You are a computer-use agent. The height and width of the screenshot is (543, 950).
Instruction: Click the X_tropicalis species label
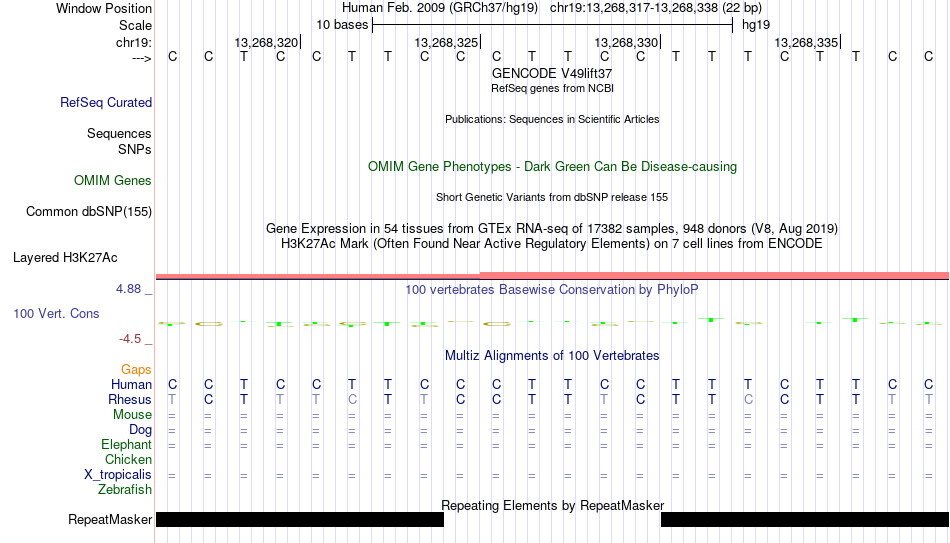(118, 475)
